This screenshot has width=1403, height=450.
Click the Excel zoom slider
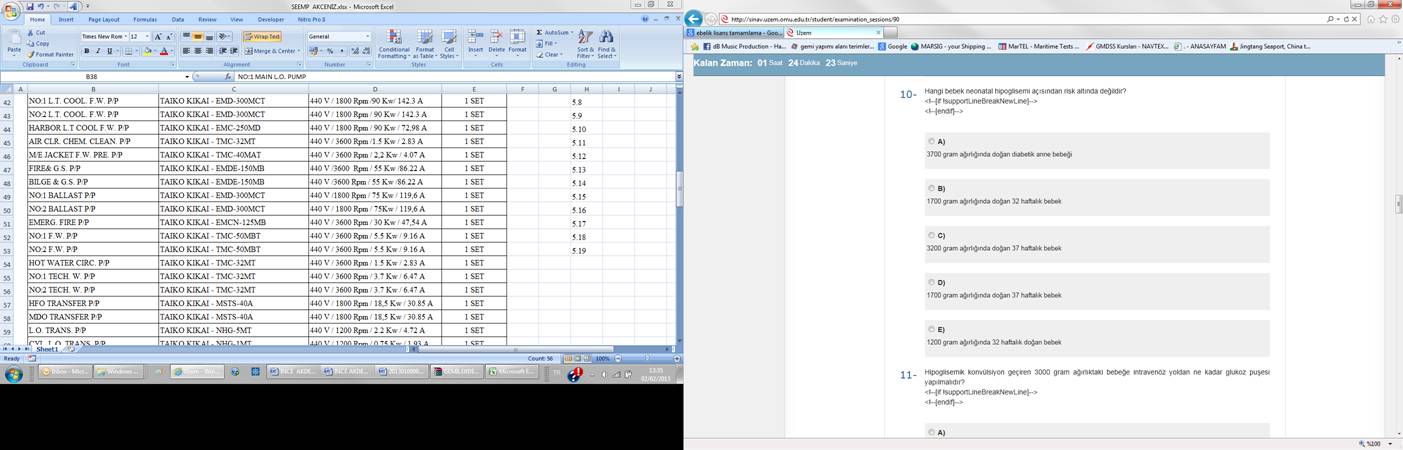point(645,358)
